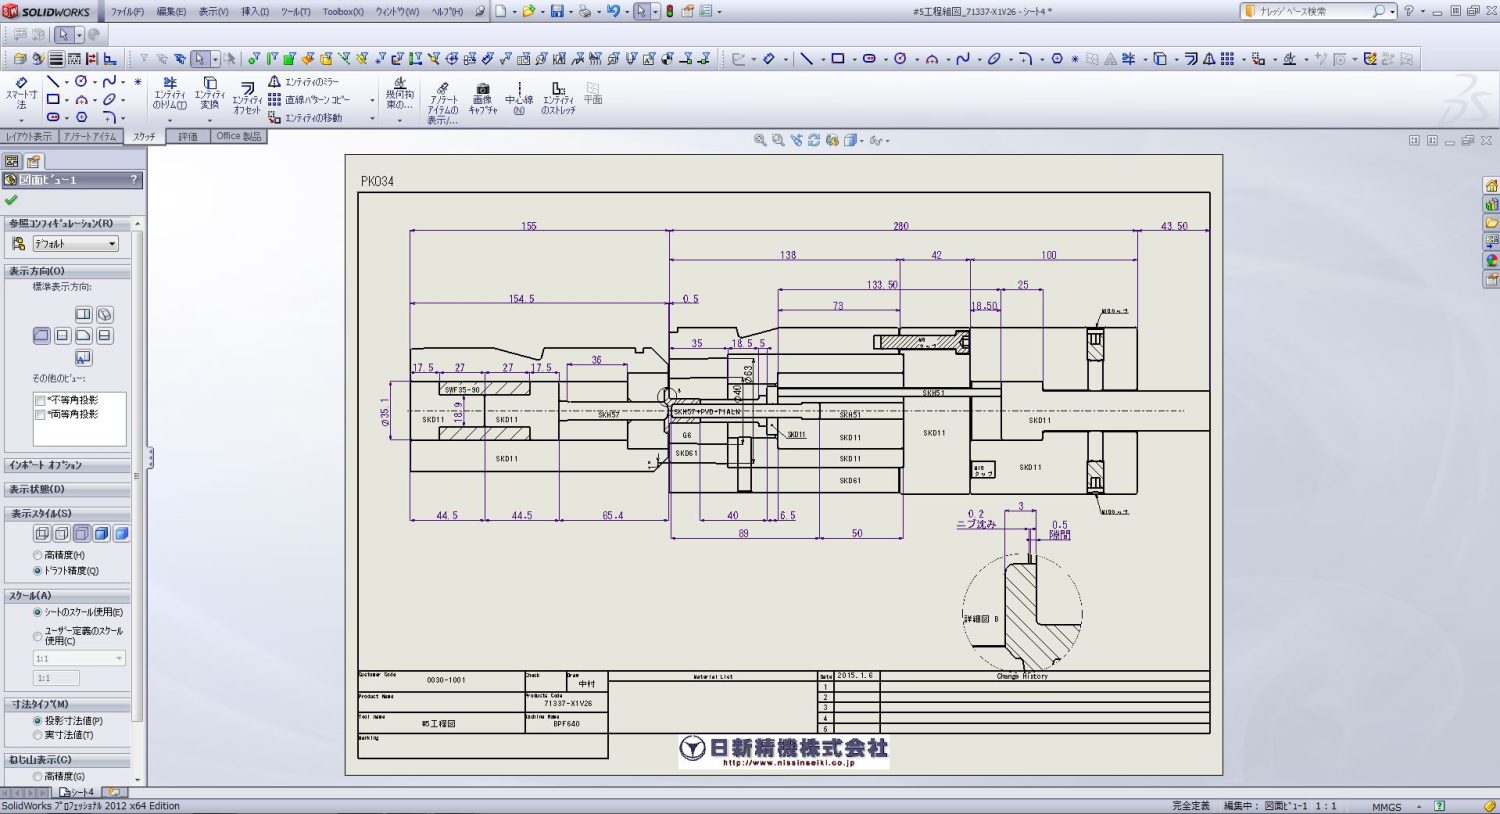
Task: Click Stretch Entities (エンティティのストレッチ)
Action: click(x=558, y=99)
